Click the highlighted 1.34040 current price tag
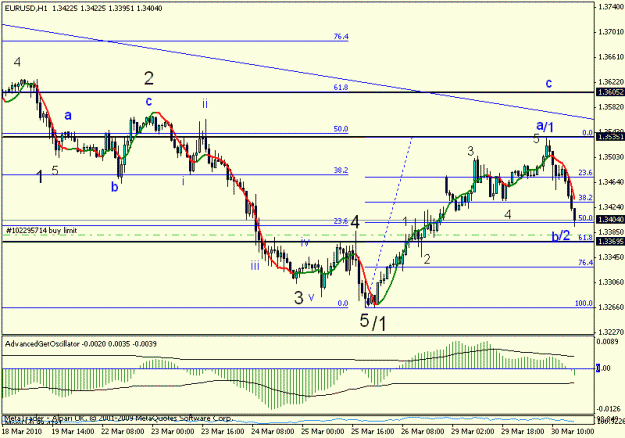625x438 pixels. pos(609,219)
